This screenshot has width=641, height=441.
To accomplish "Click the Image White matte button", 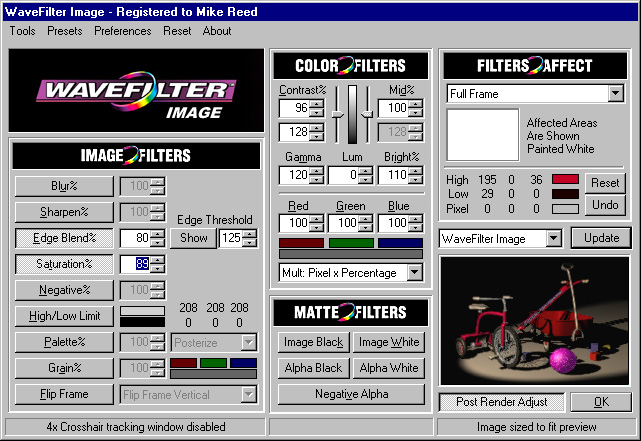I will (x=389, y=342).
